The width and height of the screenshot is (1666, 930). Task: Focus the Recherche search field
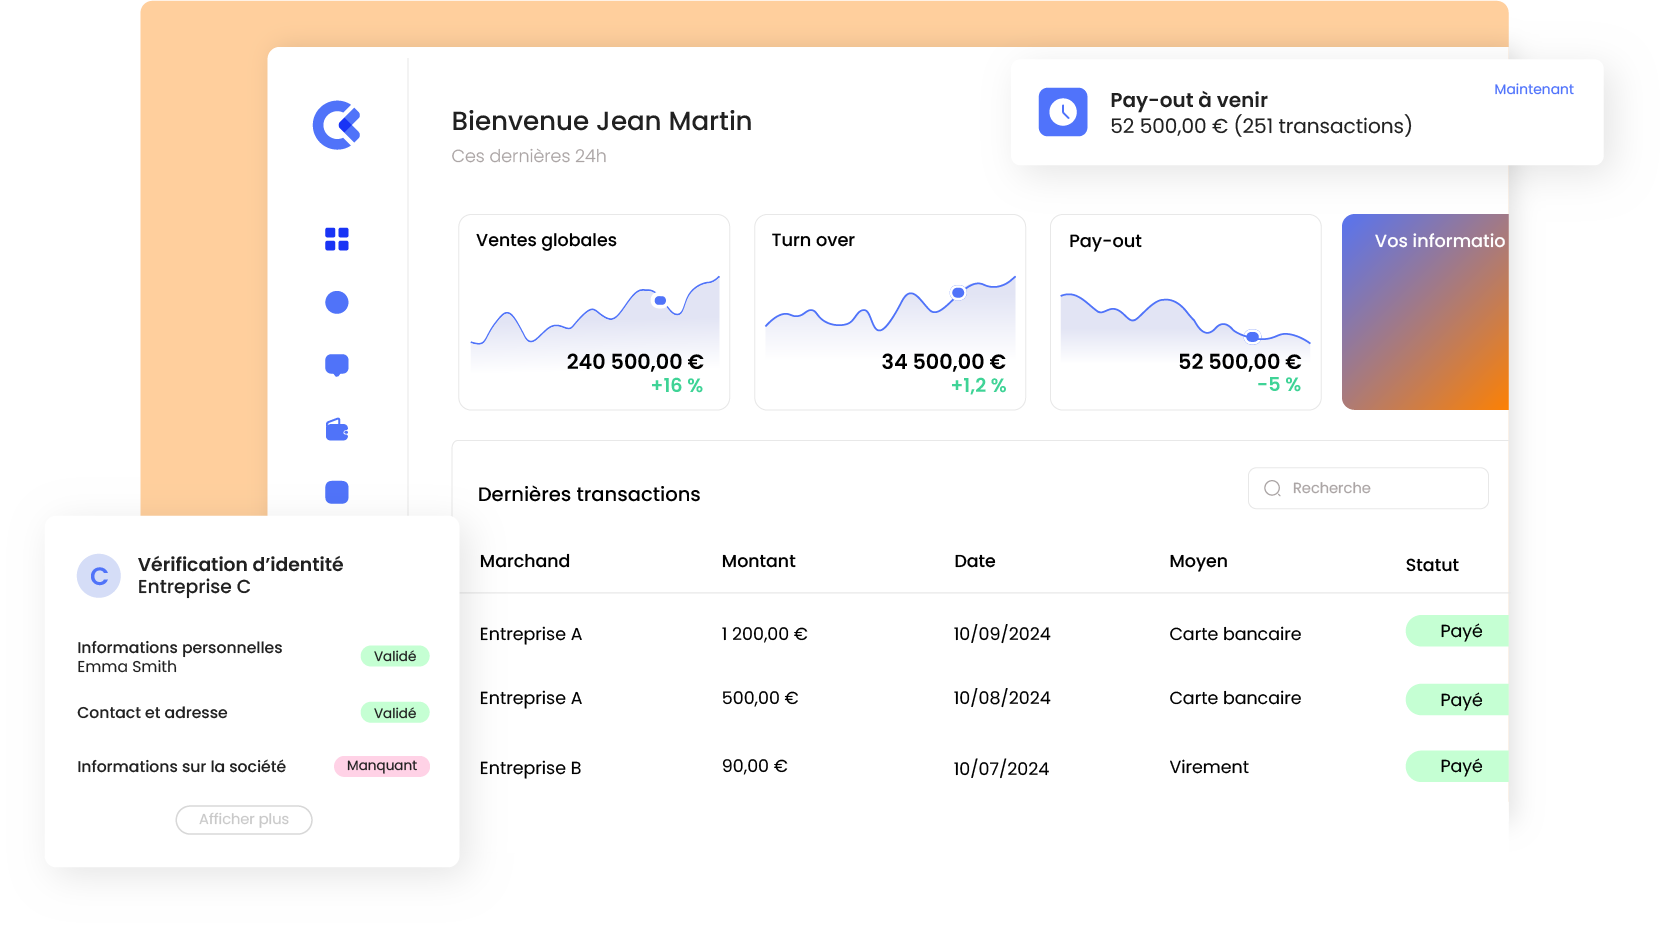pyautogui.click(x=1380, y=488)
